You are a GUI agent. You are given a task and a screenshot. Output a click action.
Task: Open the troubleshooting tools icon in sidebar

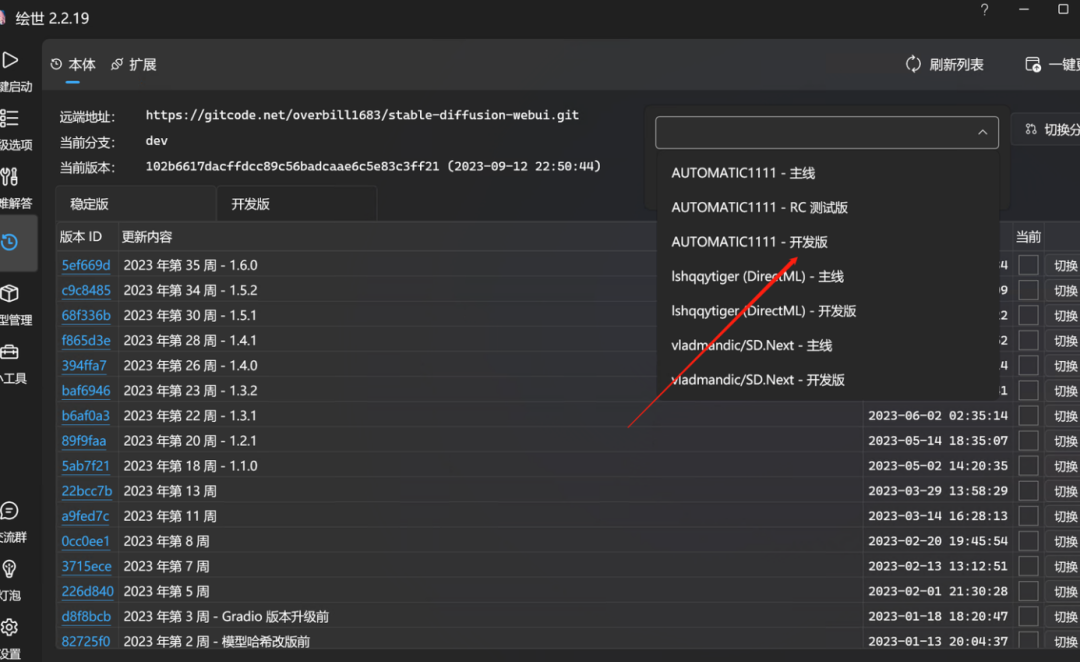coord(9,177)
